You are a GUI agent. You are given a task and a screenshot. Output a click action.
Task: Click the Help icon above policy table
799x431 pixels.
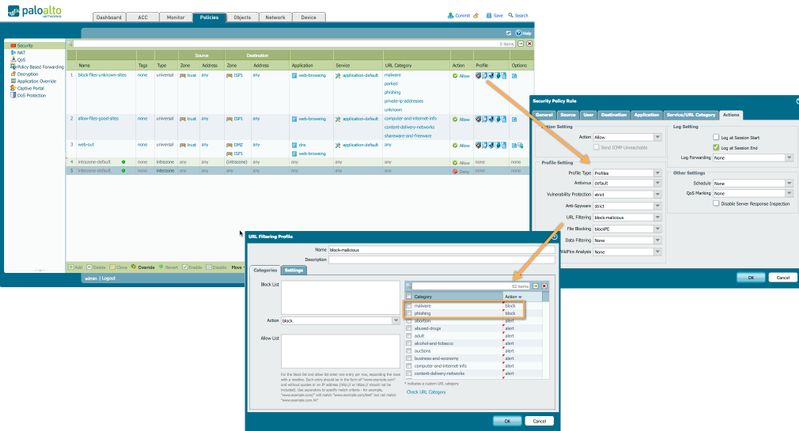coord(519,33)
